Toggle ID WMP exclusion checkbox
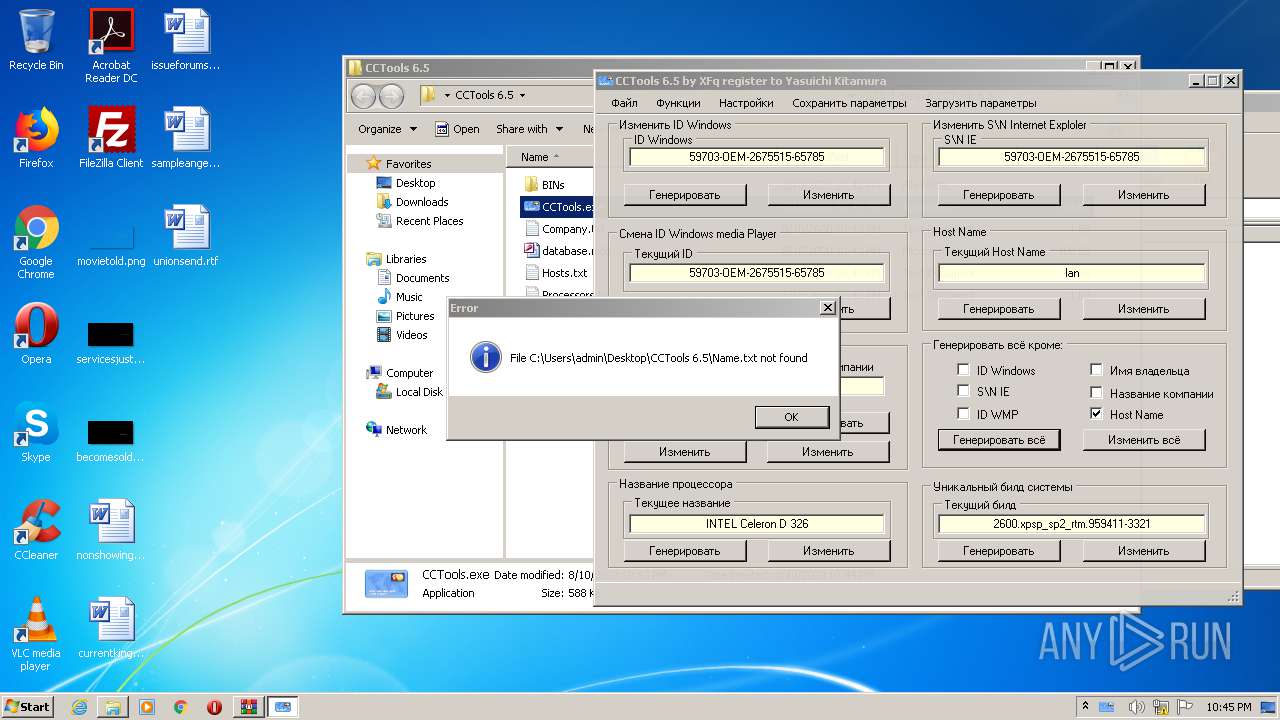This screenshot has height=720, width=1280. (964, 413)
